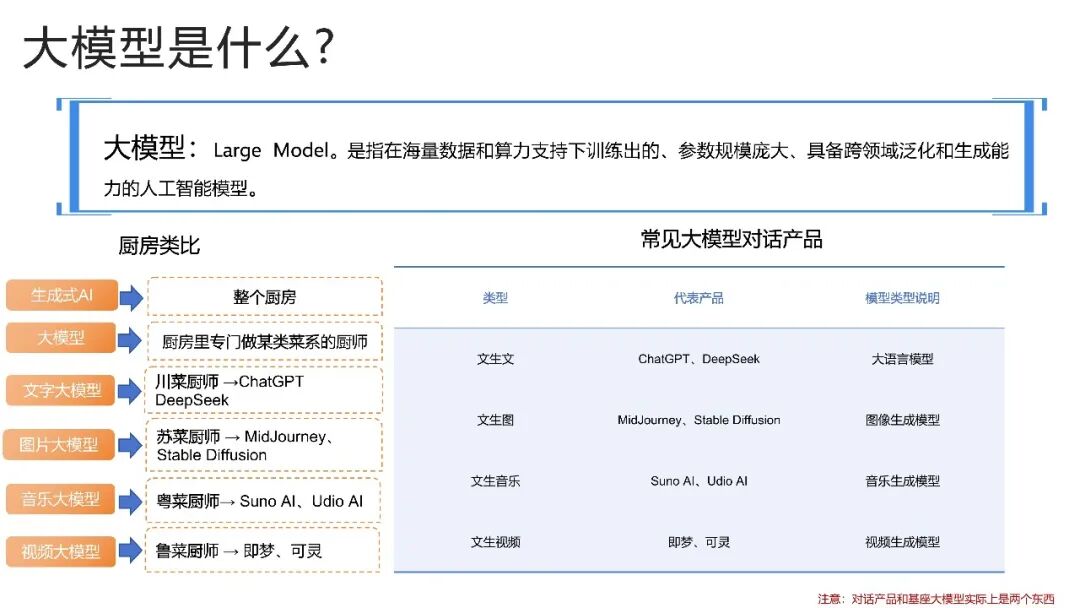Click the 常见大模型对话产品 table heading

pos(731,239)
